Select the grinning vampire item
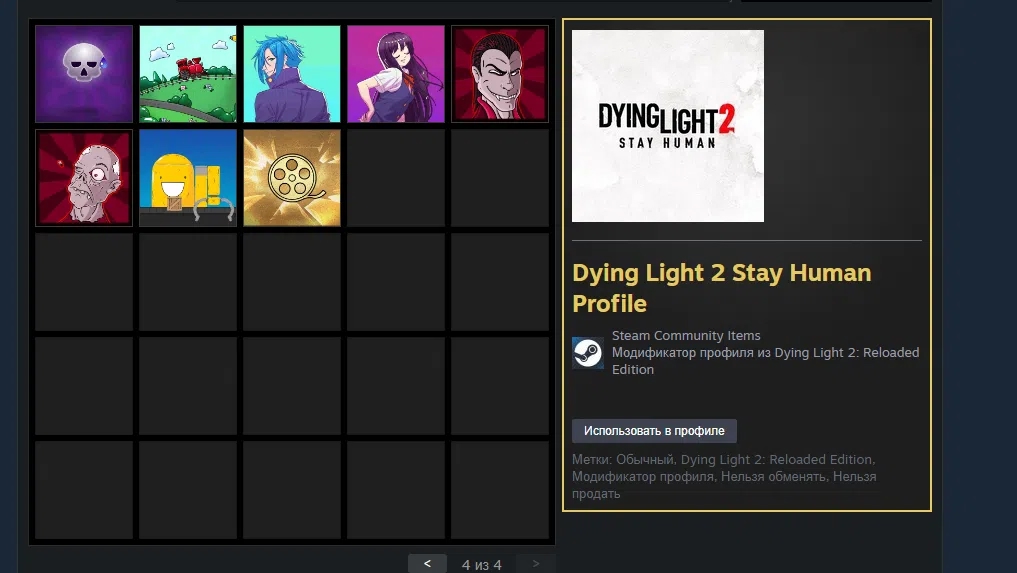The height and width of the screenshot is (573, 1017). tap(499, 74)
